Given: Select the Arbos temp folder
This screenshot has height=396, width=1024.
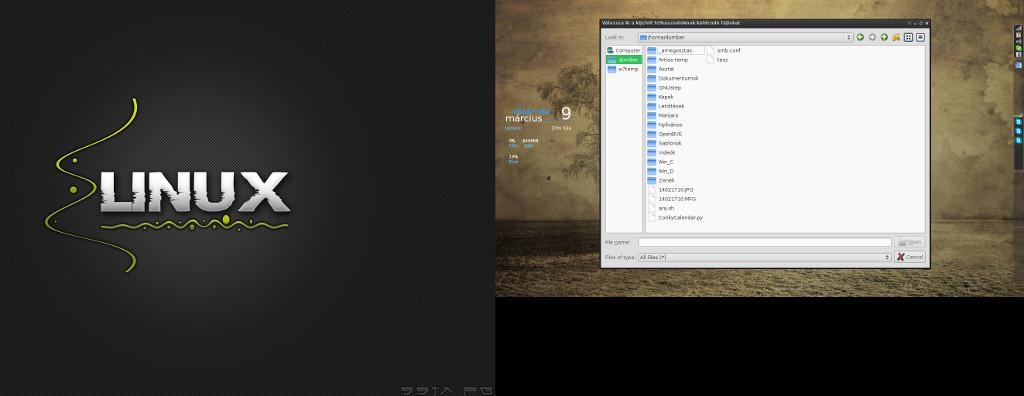Looking at the screenshot, I should [x=668, y=59].
